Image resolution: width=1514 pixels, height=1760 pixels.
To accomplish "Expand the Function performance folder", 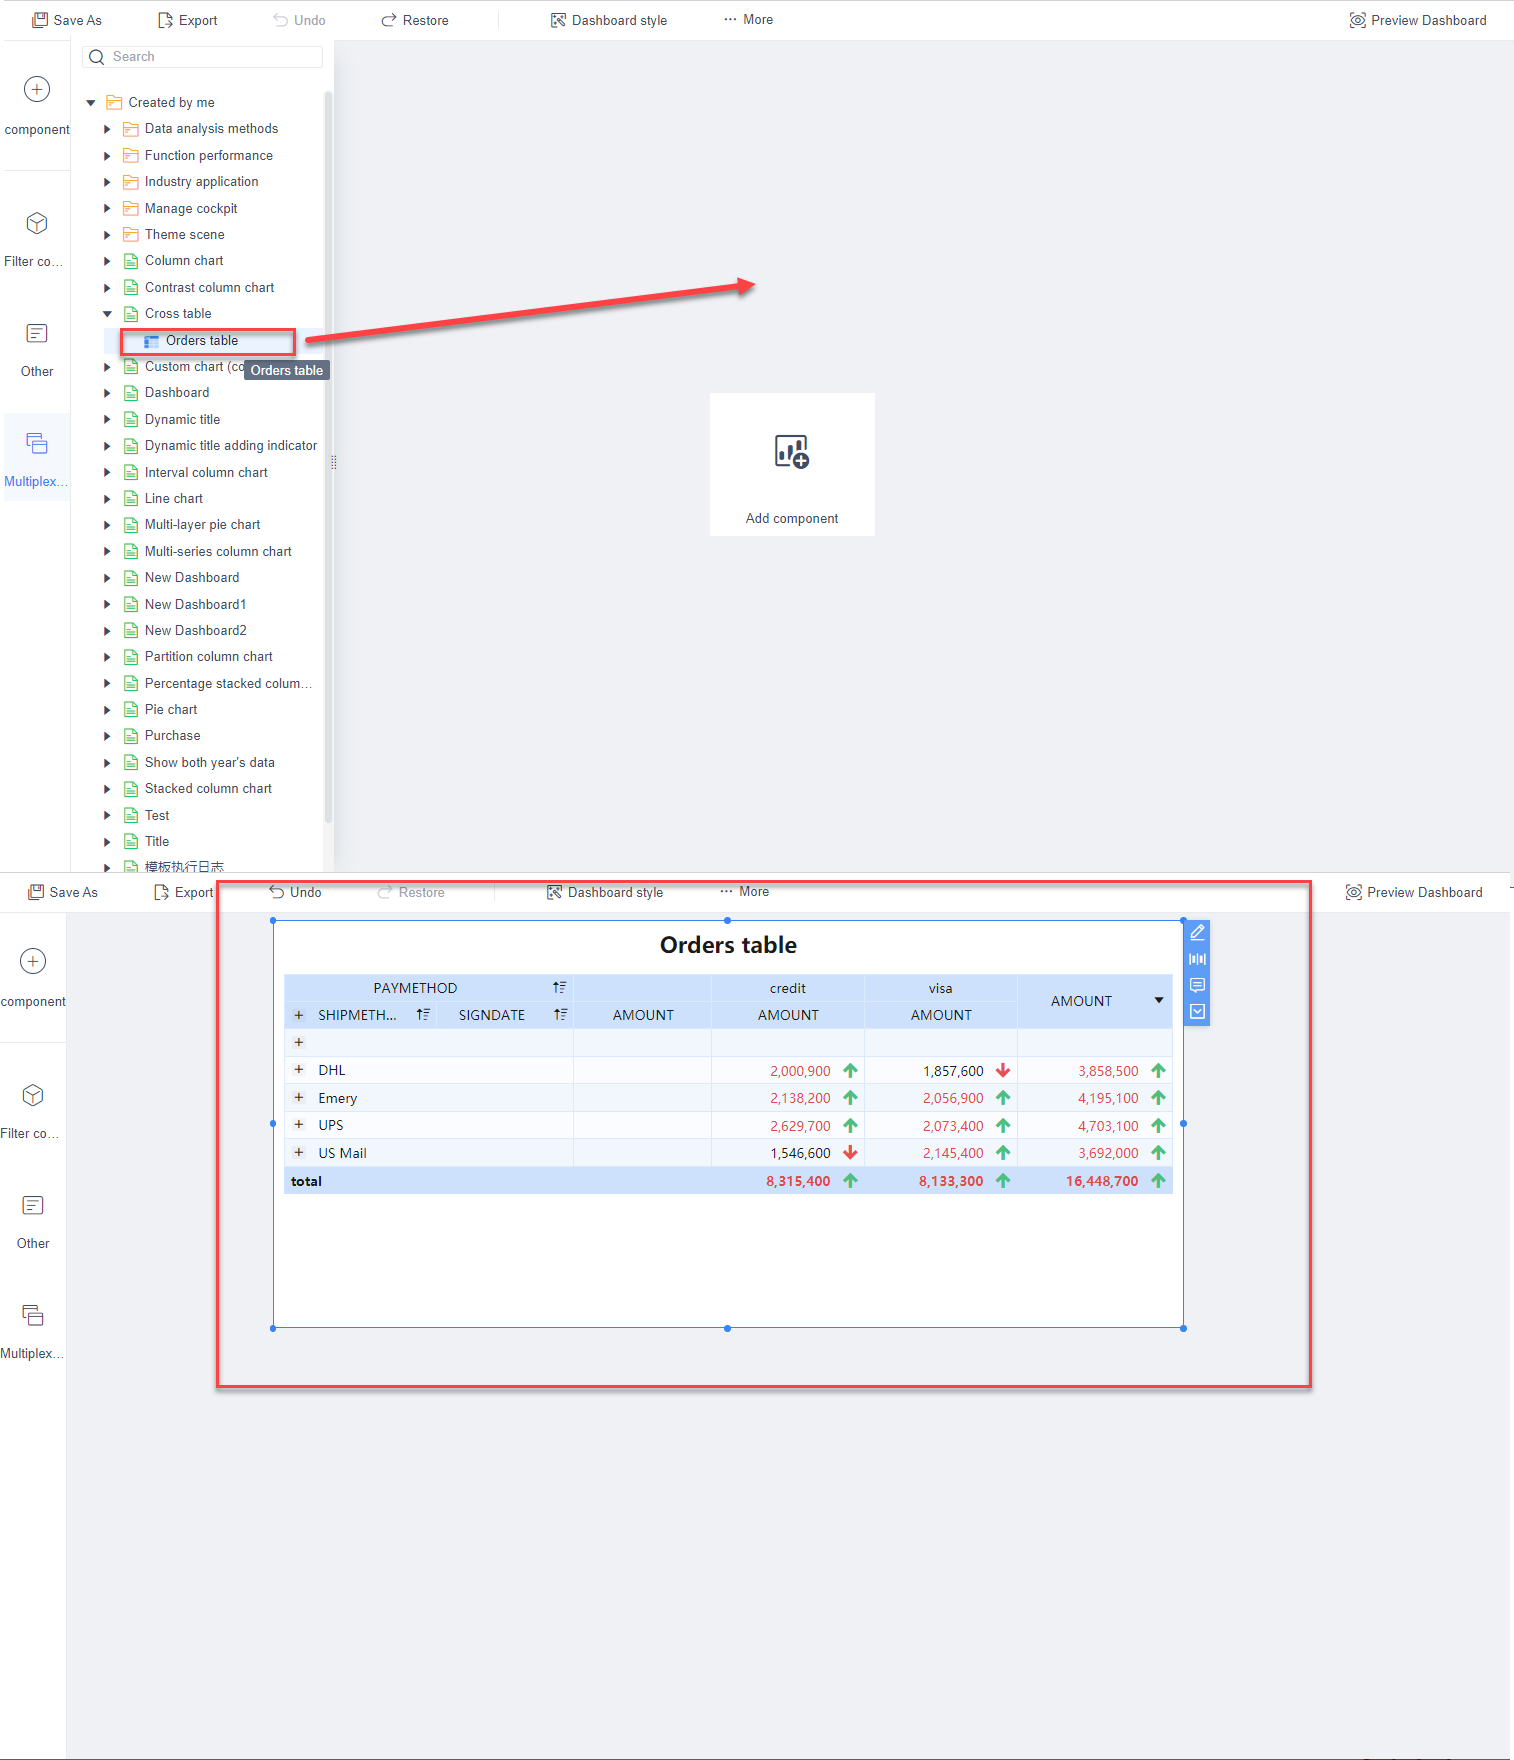I will tap(107, 155).
